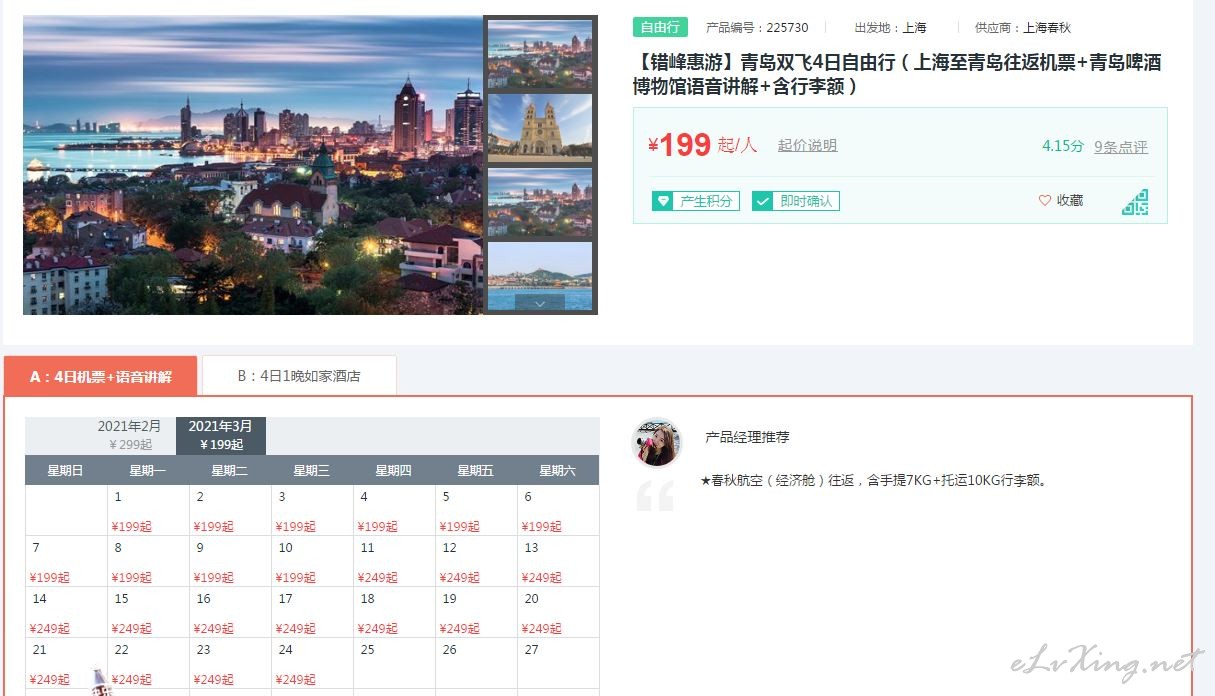Select March 24 departure date
1215x696 pixels.
312,663
